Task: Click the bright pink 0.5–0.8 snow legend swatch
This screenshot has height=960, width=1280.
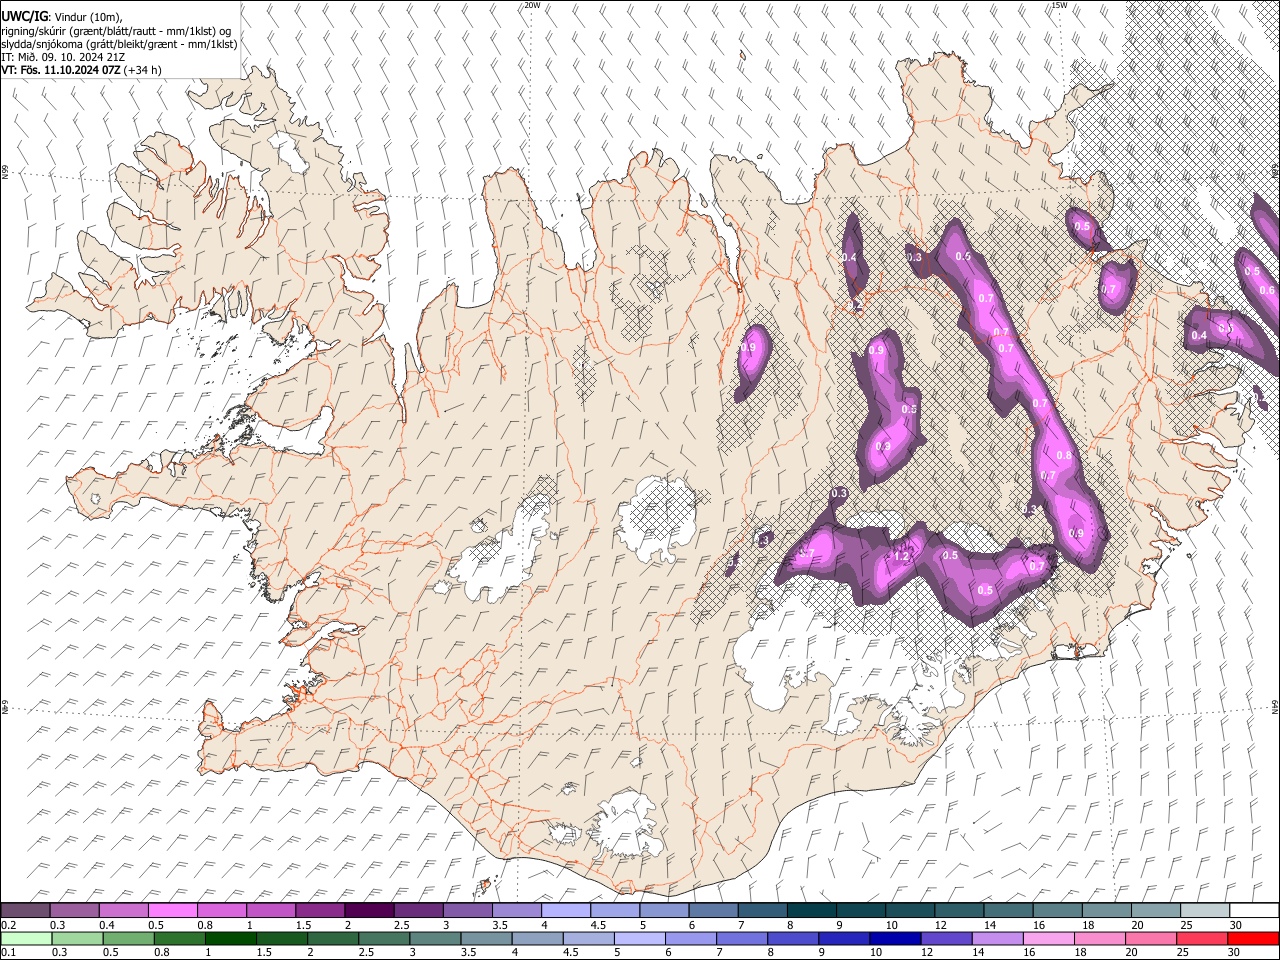Action: click(173, 910)
